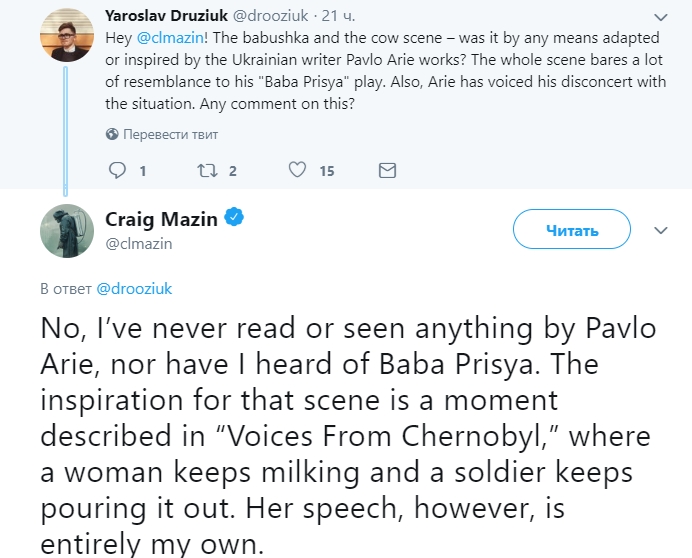Retweet Yaroslav Druziuk's tweet

click(207, 171)
